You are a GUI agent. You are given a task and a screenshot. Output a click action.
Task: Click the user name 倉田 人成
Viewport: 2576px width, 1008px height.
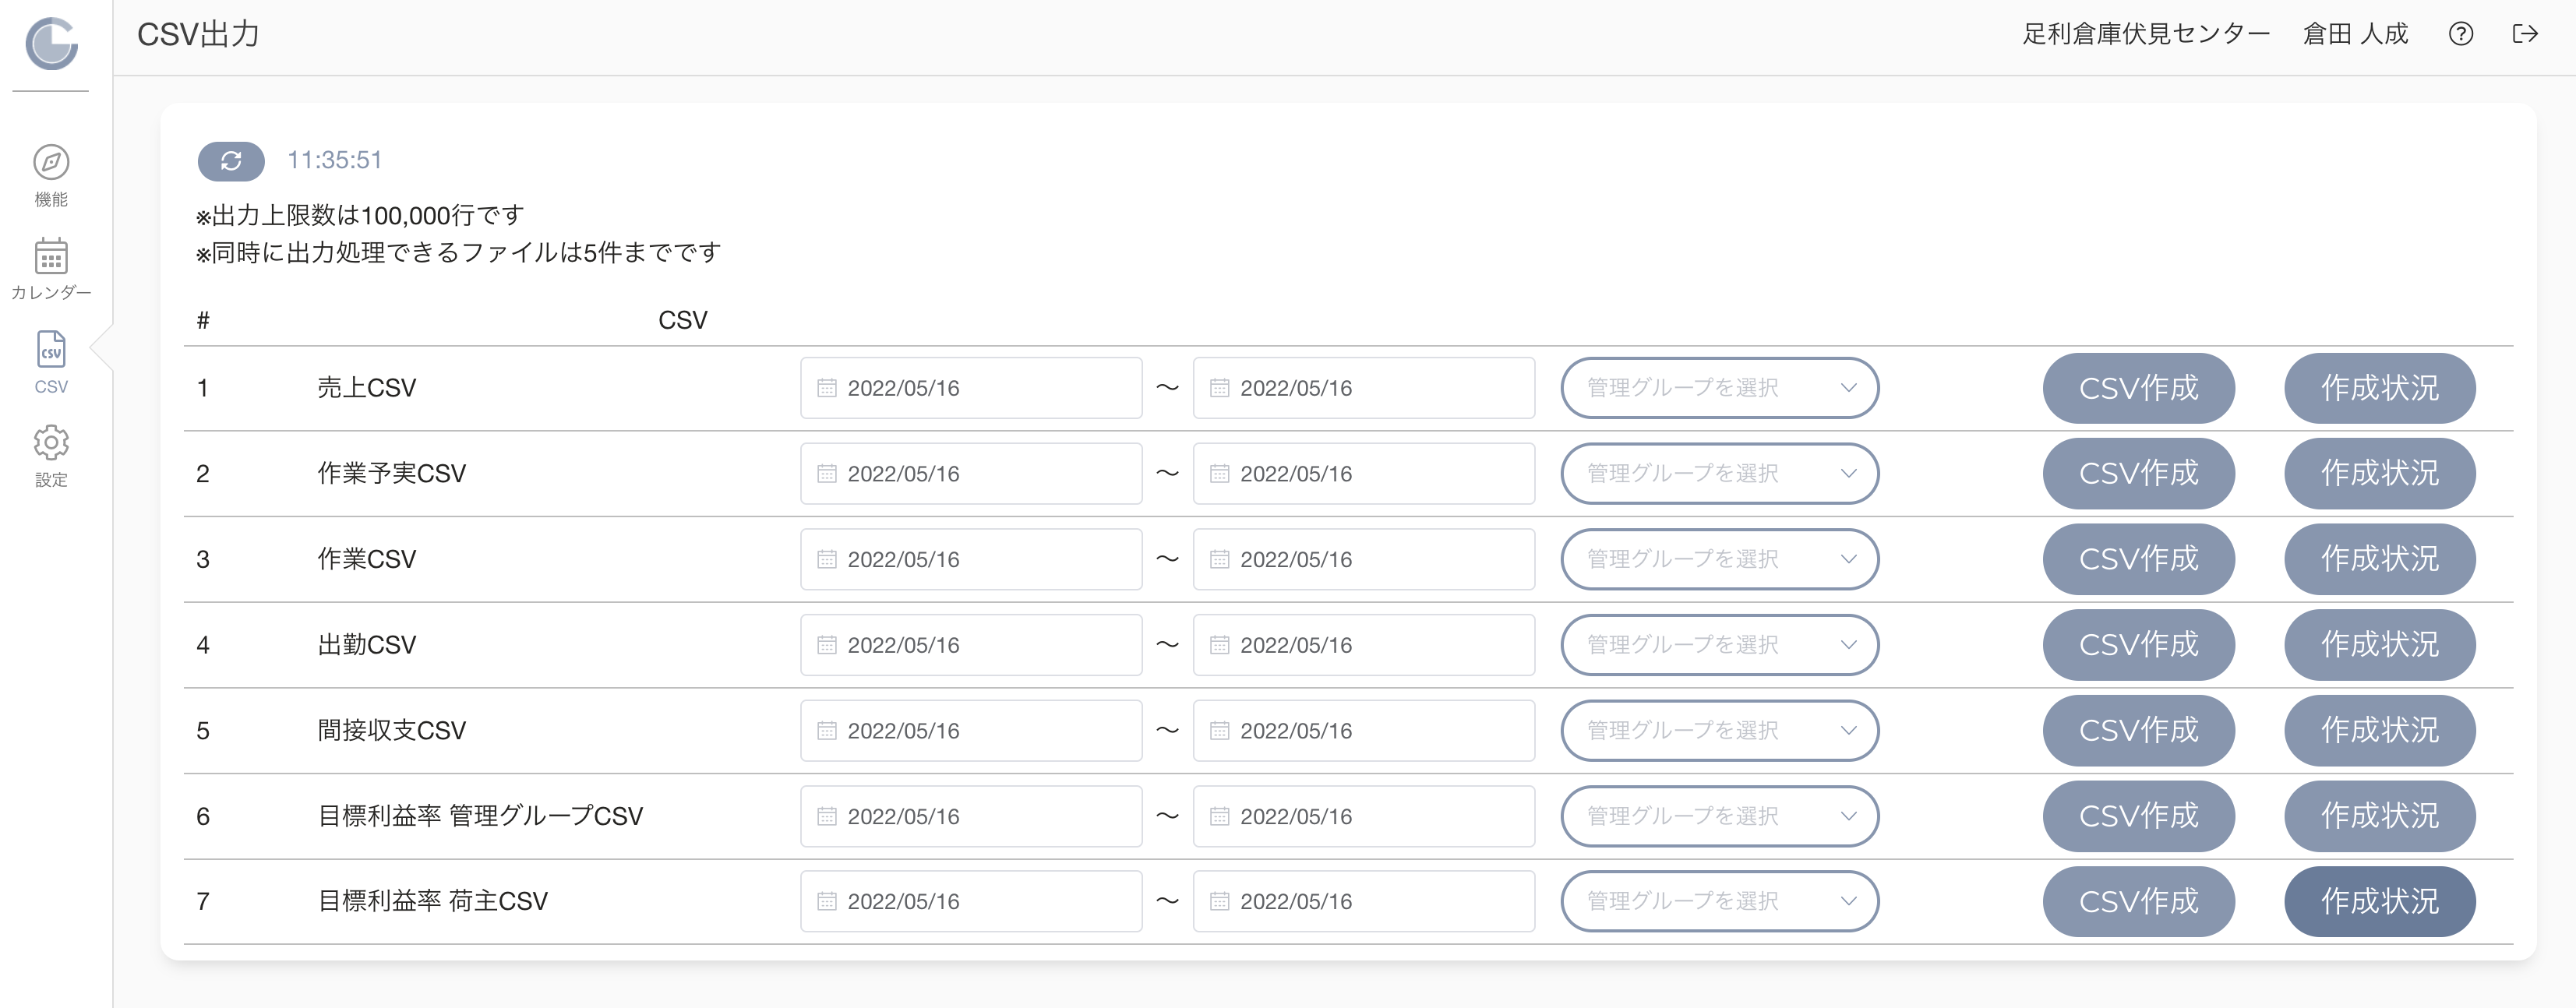point(2355,34)
